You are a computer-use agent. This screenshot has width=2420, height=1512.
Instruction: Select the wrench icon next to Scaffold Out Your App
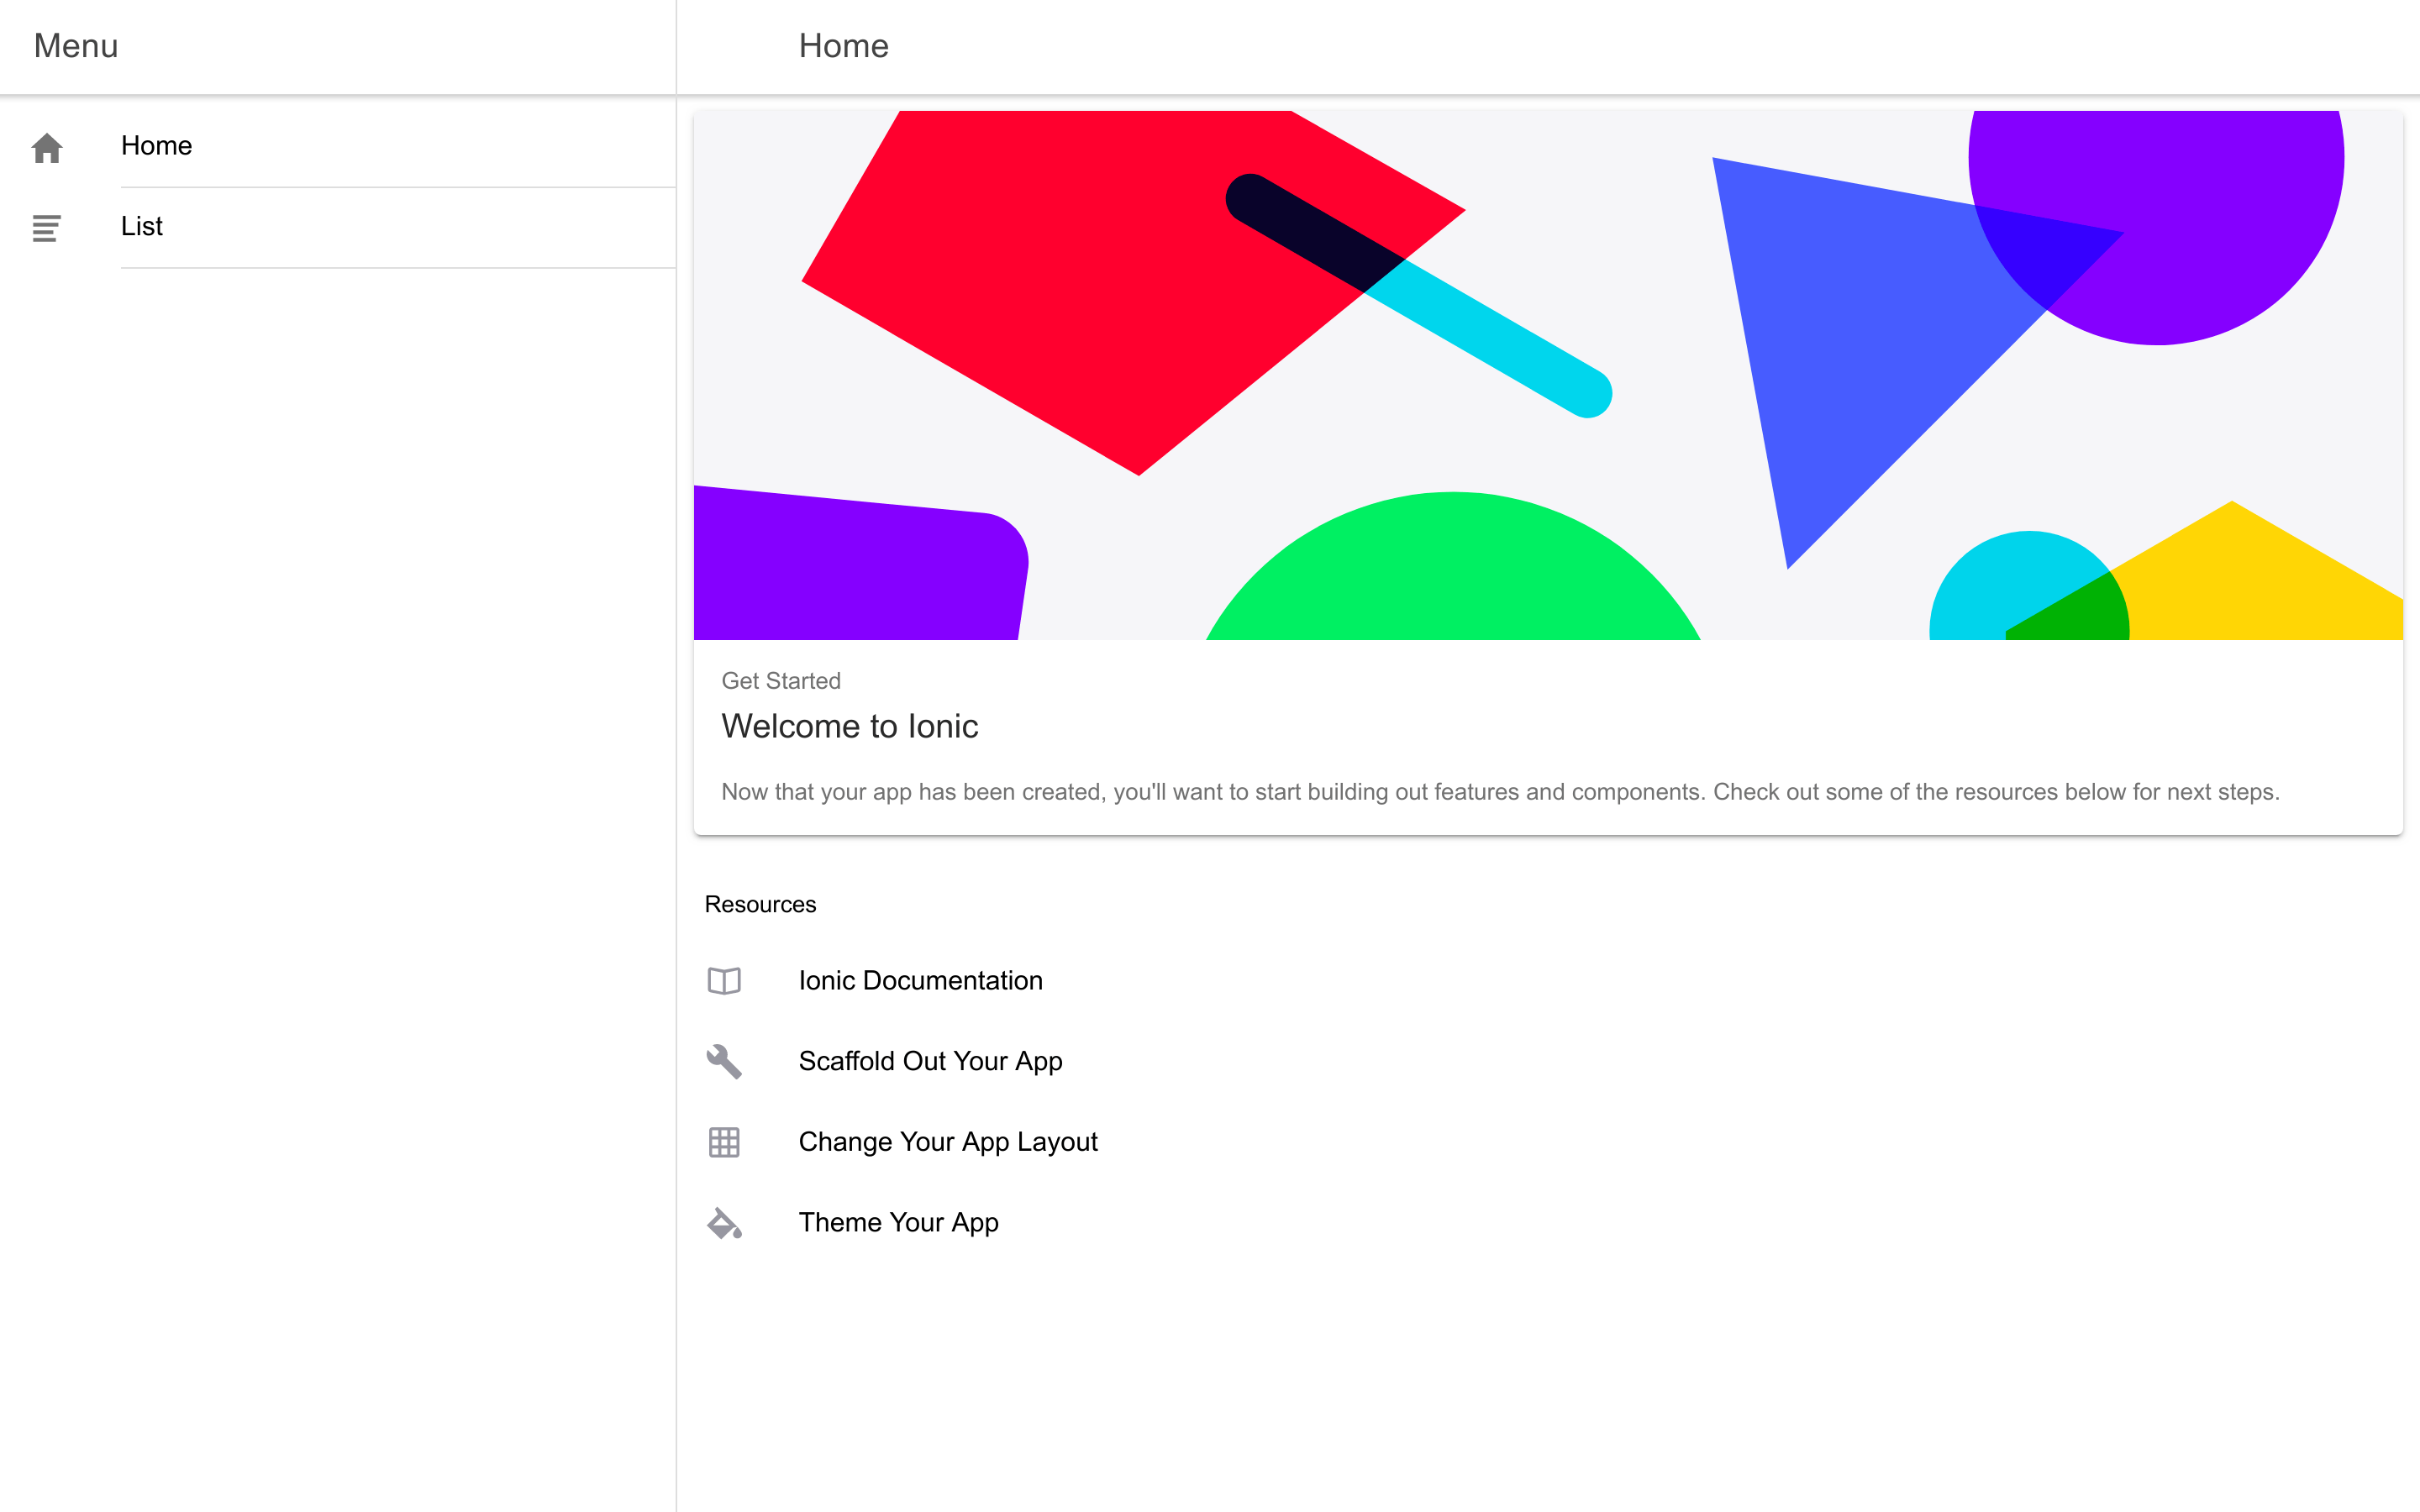[724, 1061]
